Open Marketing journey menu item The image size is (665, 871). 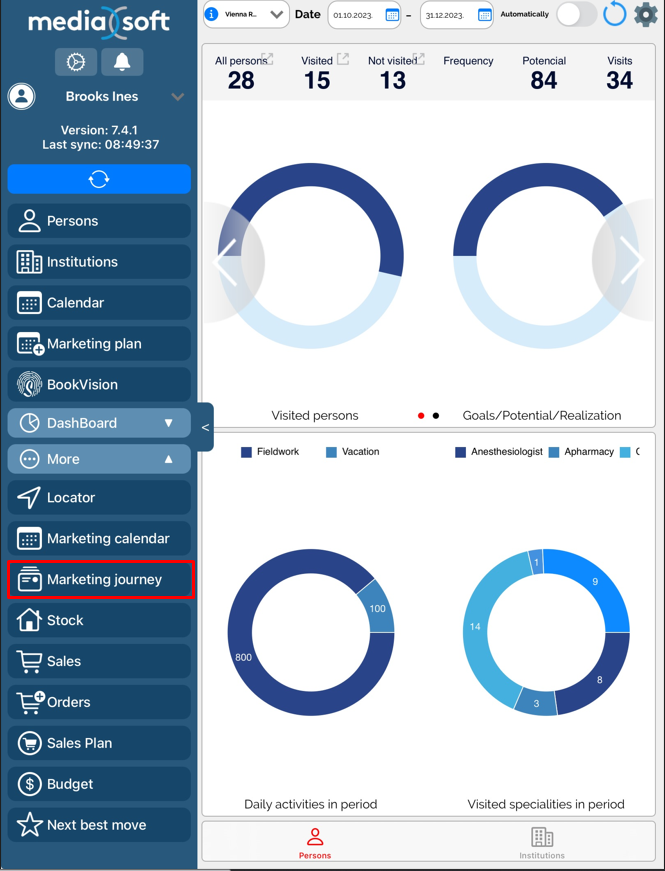(x=99, y=580)
